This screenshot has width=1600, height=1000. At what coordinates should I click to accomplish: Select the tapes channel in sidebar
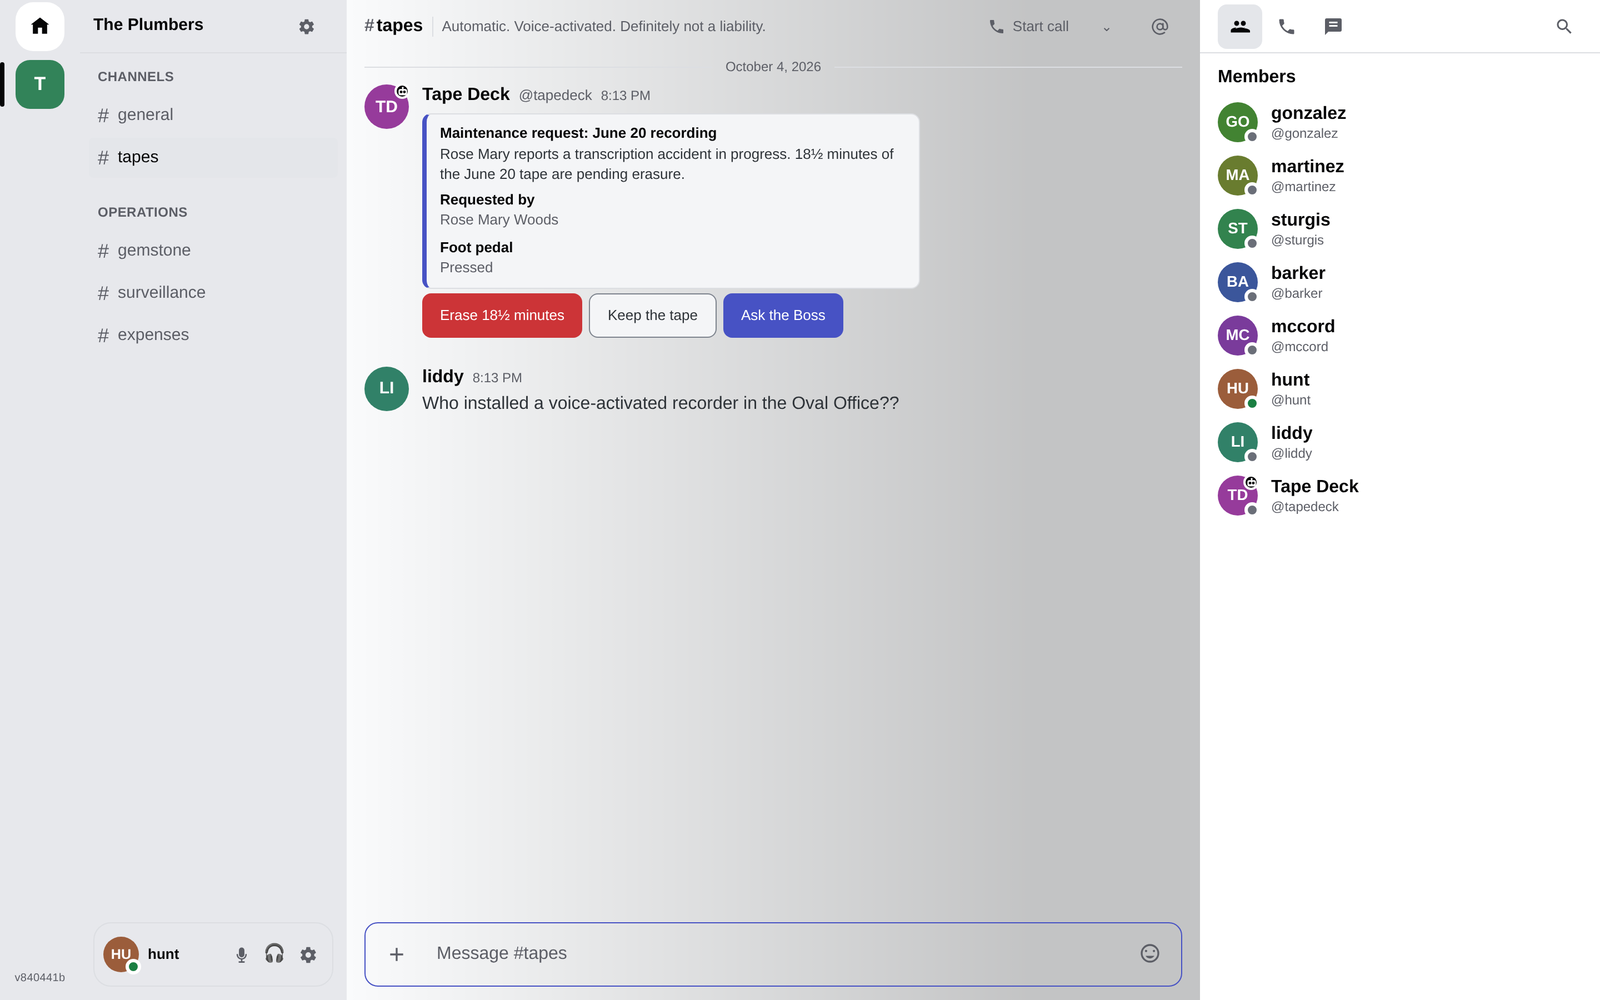pos(213,157)
